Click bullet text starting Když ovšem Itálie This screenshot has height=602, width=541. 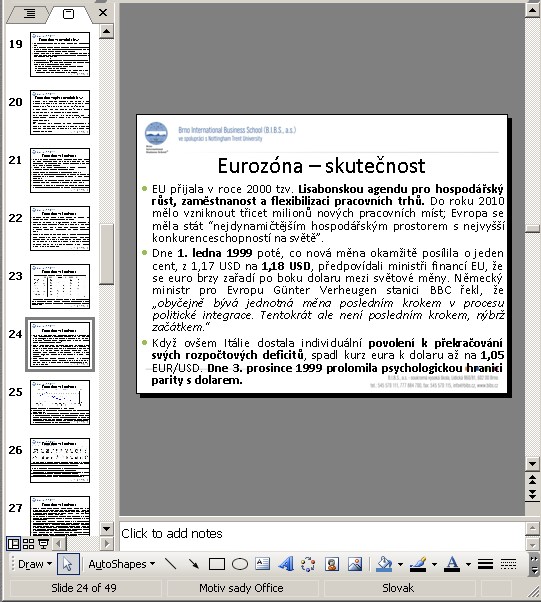[x=328, y=361]
